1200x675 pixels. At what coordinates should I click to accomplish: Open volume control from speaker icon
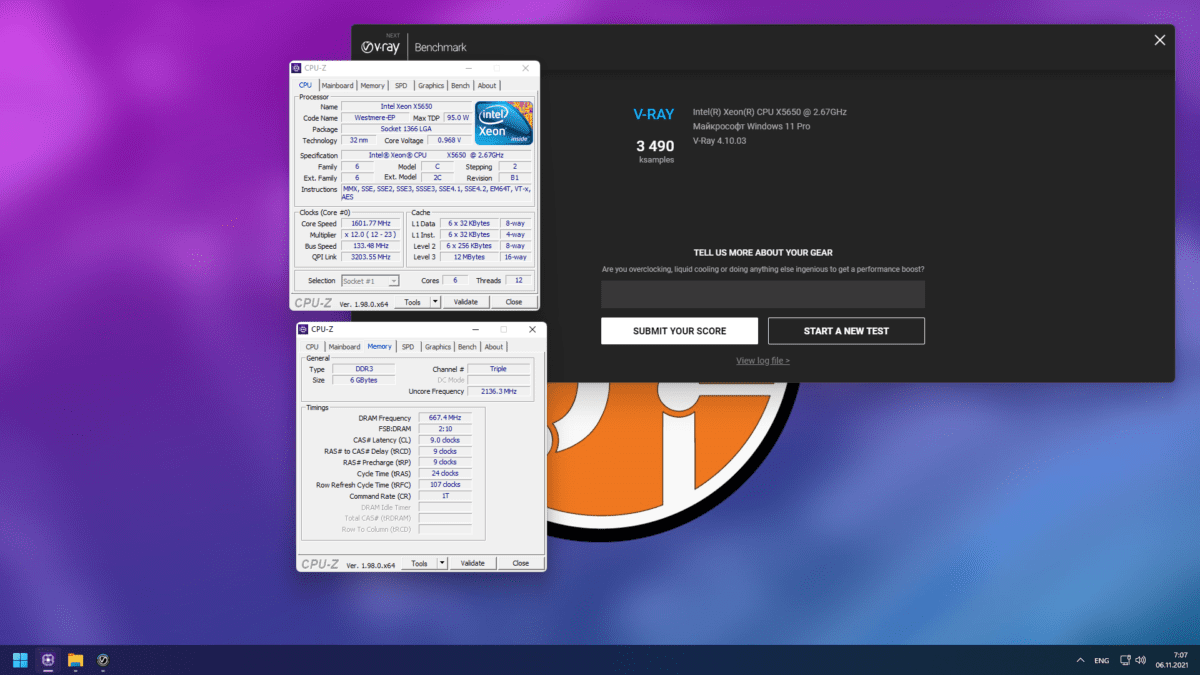pyautogui.click(x=1141, y=660)
